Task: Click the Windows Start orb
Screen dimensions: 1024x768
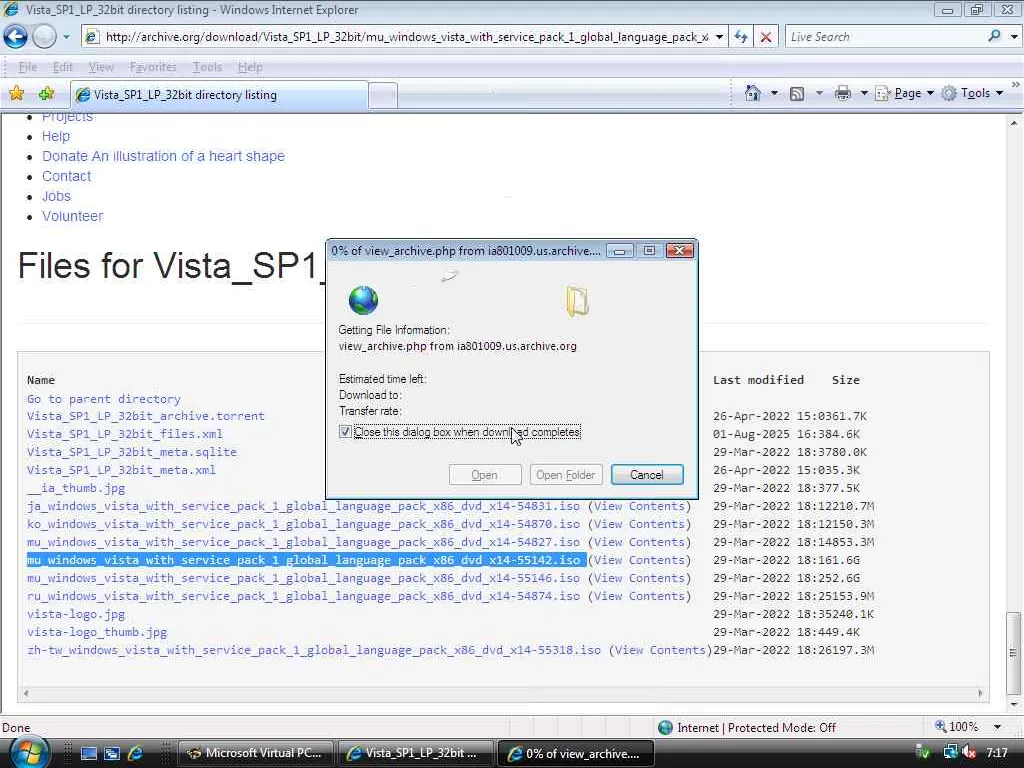Action: coord(29,752)
